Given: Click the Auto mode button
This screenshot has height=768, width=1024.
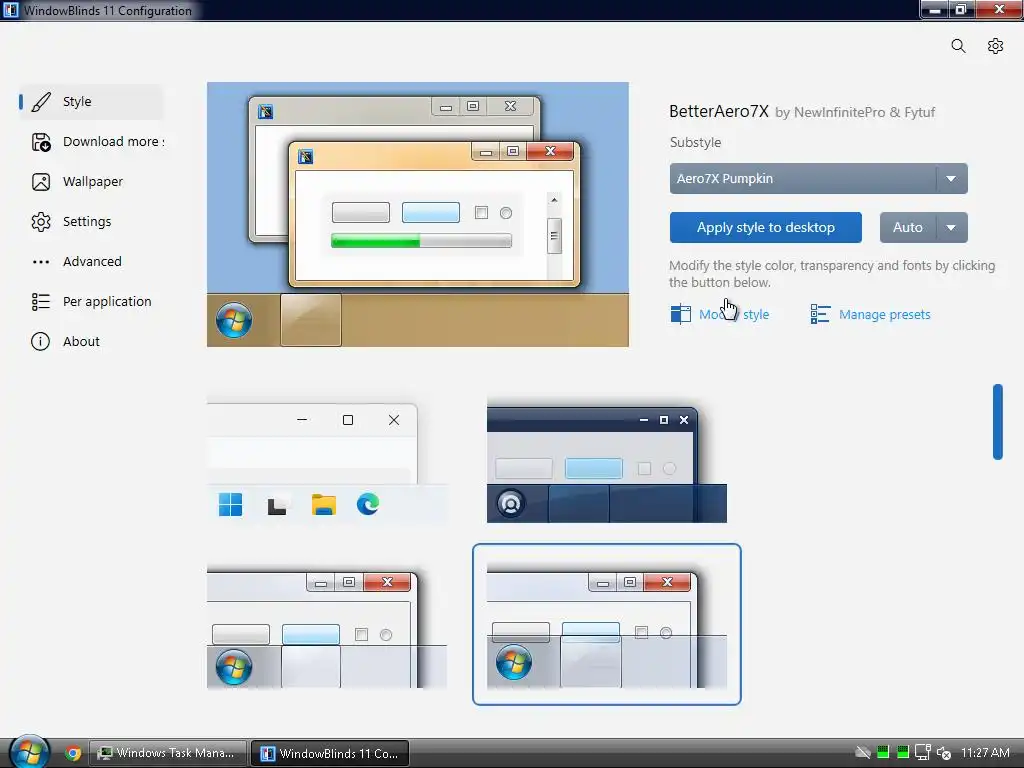Looking at the screenshot, I should [x=908, y=227].
